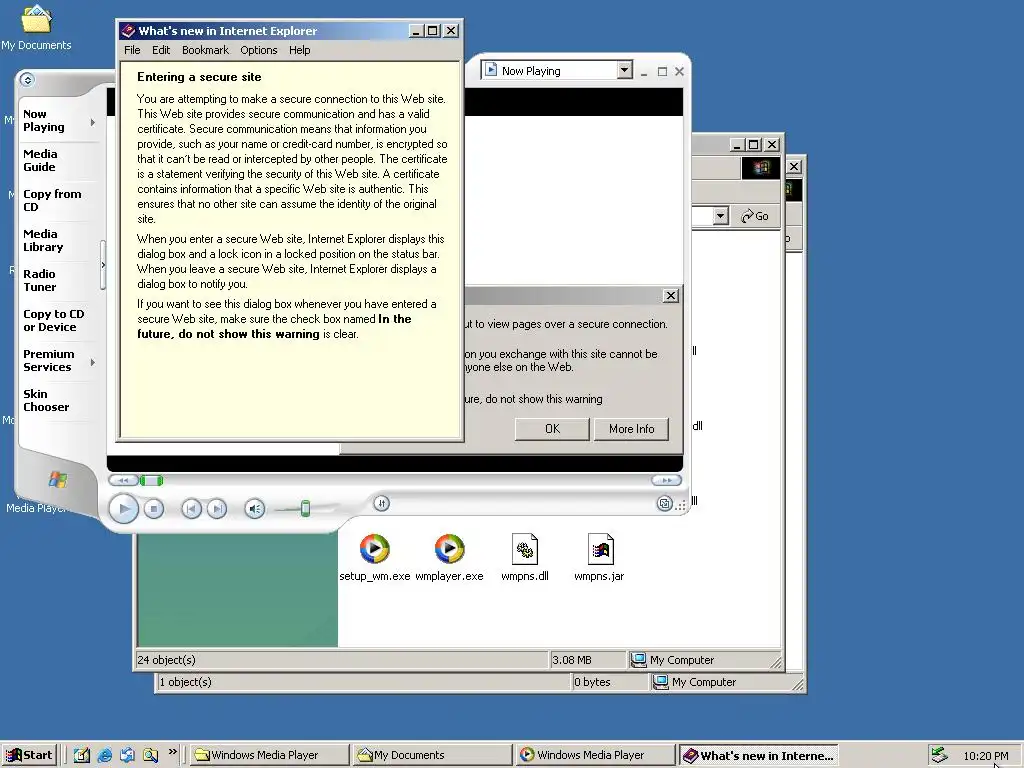This screenshot has width=1024, height=768.
Task: Open the Edit menu in help window
Action: [161, 50]
